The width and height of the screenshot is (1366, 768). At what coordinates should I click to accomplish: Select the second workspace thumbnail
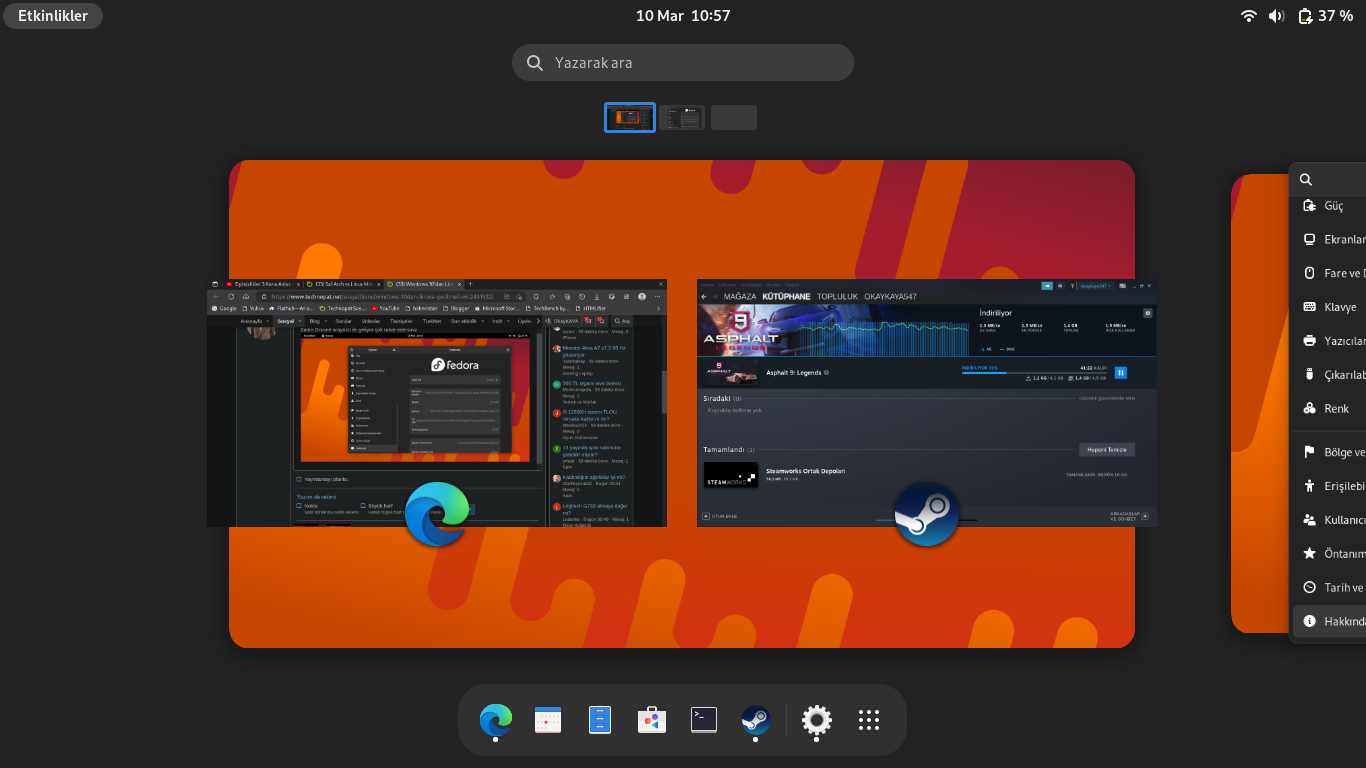pyautogui.click(x=682, y=118)
